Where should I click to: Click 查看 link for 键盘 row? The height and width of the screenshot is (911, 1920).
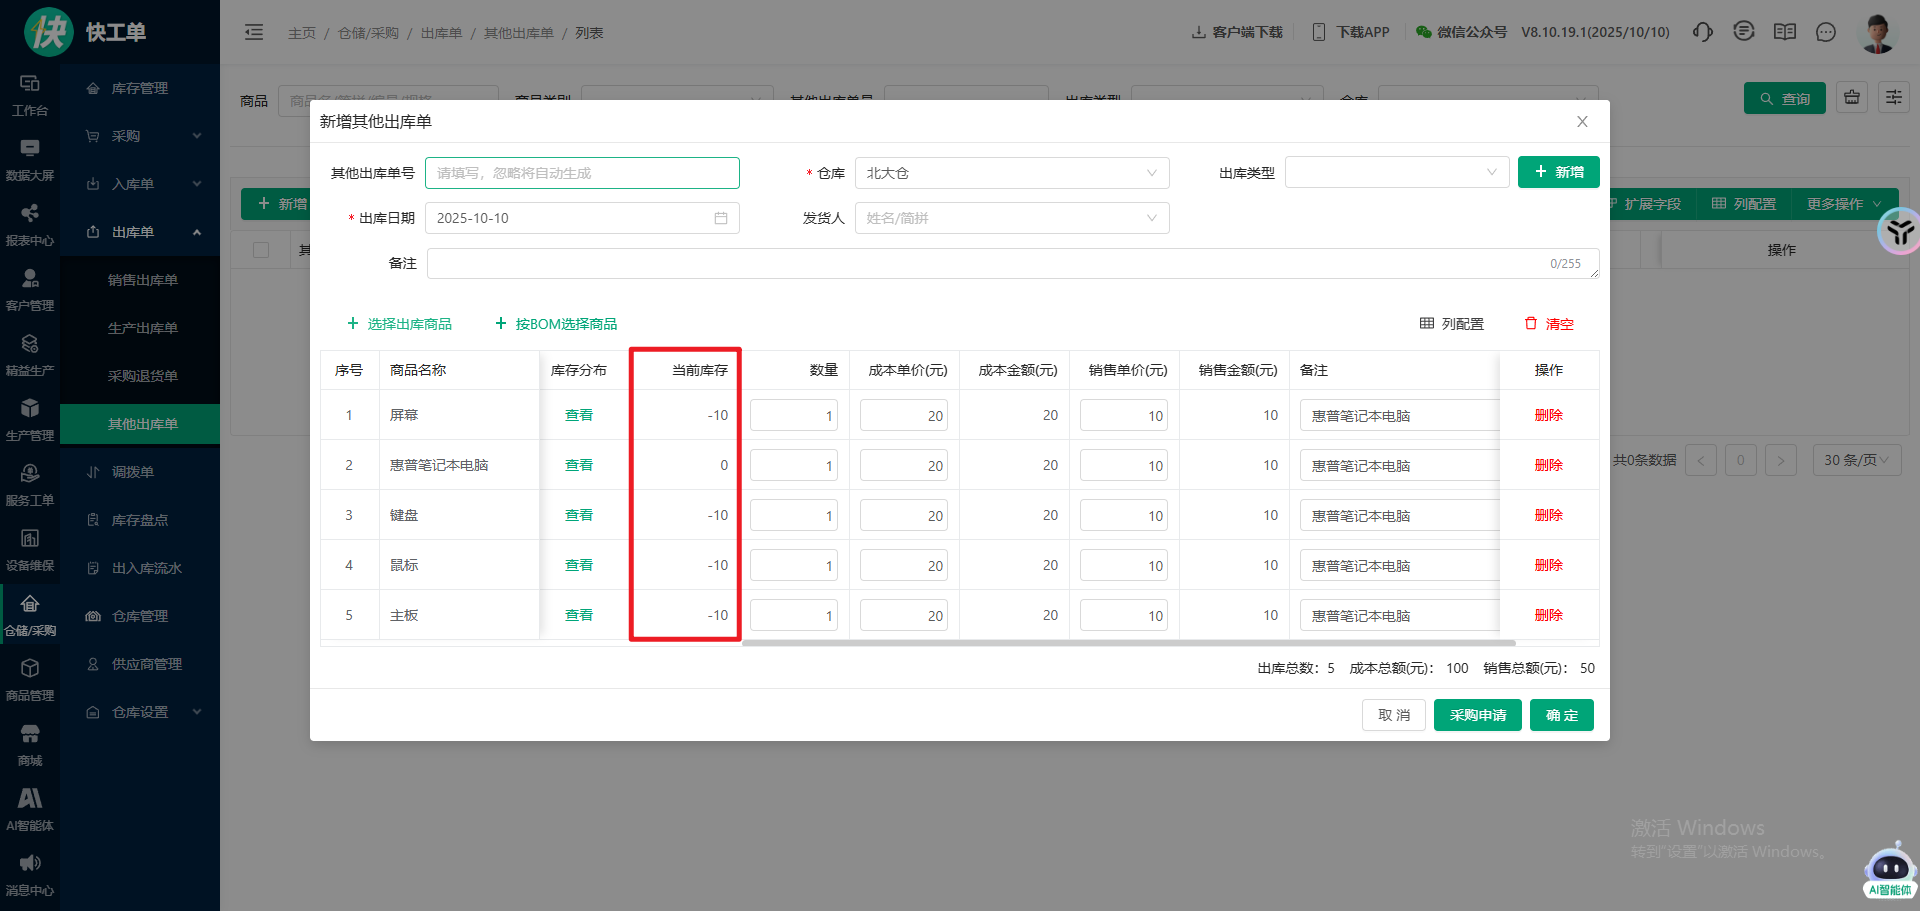pyautogui.click(x=579, y=515)
